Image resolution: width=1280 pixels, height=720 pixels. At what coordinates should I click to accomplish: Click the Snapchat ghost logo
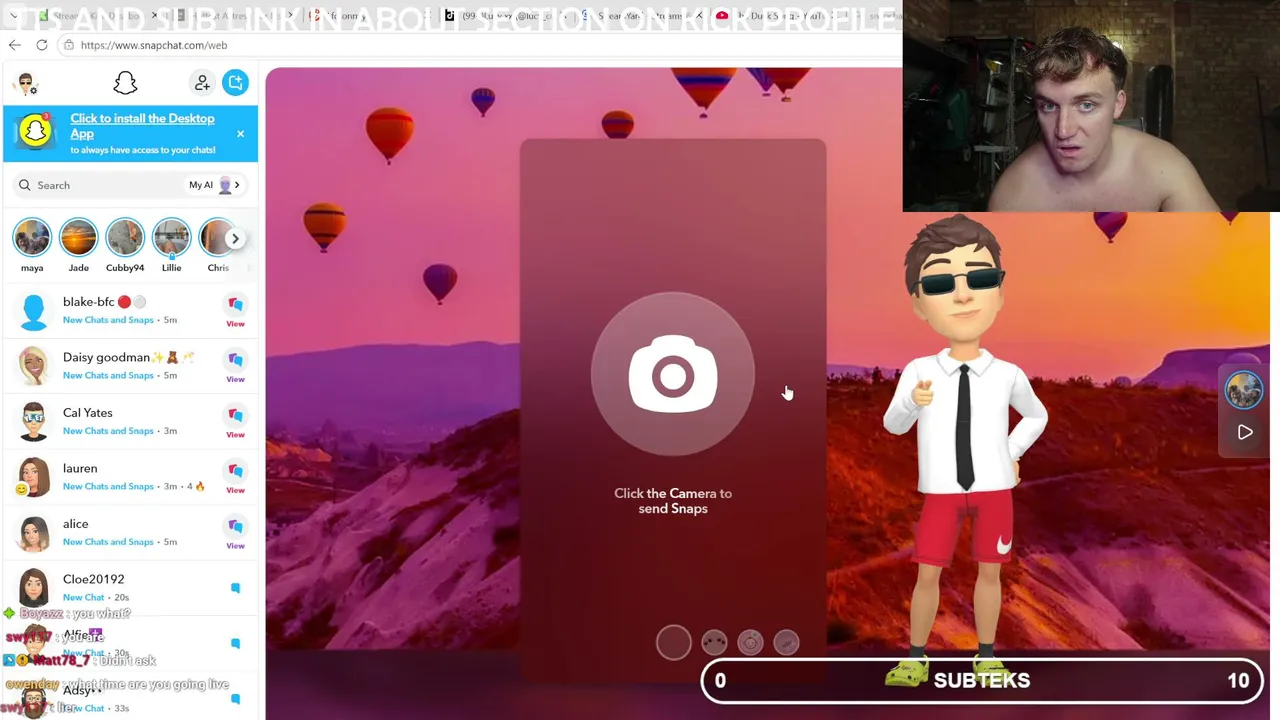click(125, 83)
